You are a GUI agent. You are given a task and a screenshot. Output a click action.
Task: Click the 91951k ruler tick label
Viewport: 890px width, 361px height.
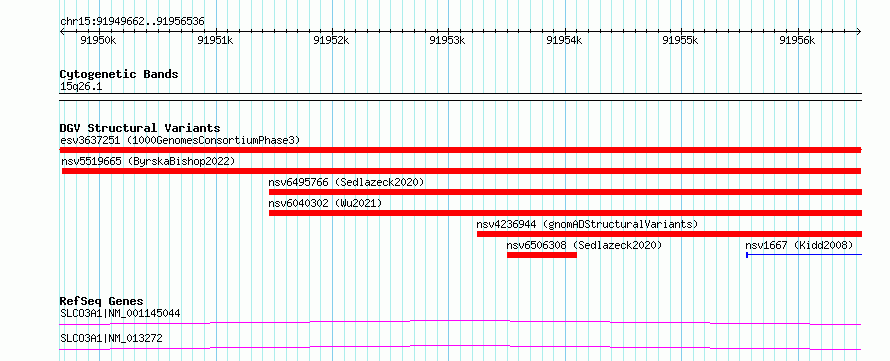click(215, 40)
